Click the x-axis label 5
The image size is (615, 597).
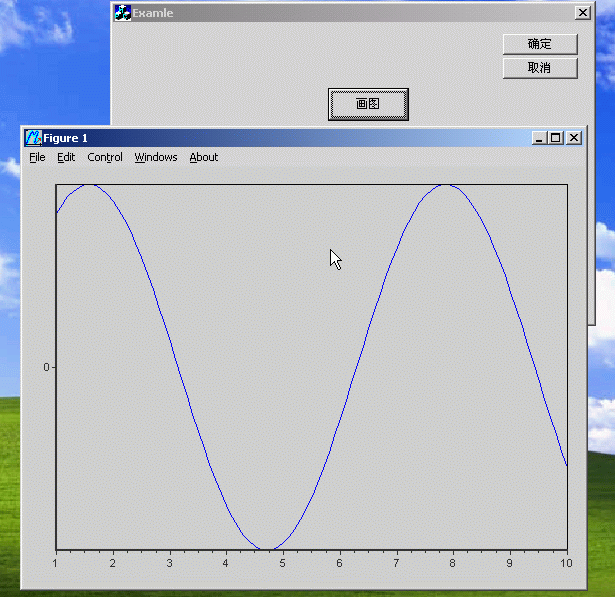pos(282,564)
